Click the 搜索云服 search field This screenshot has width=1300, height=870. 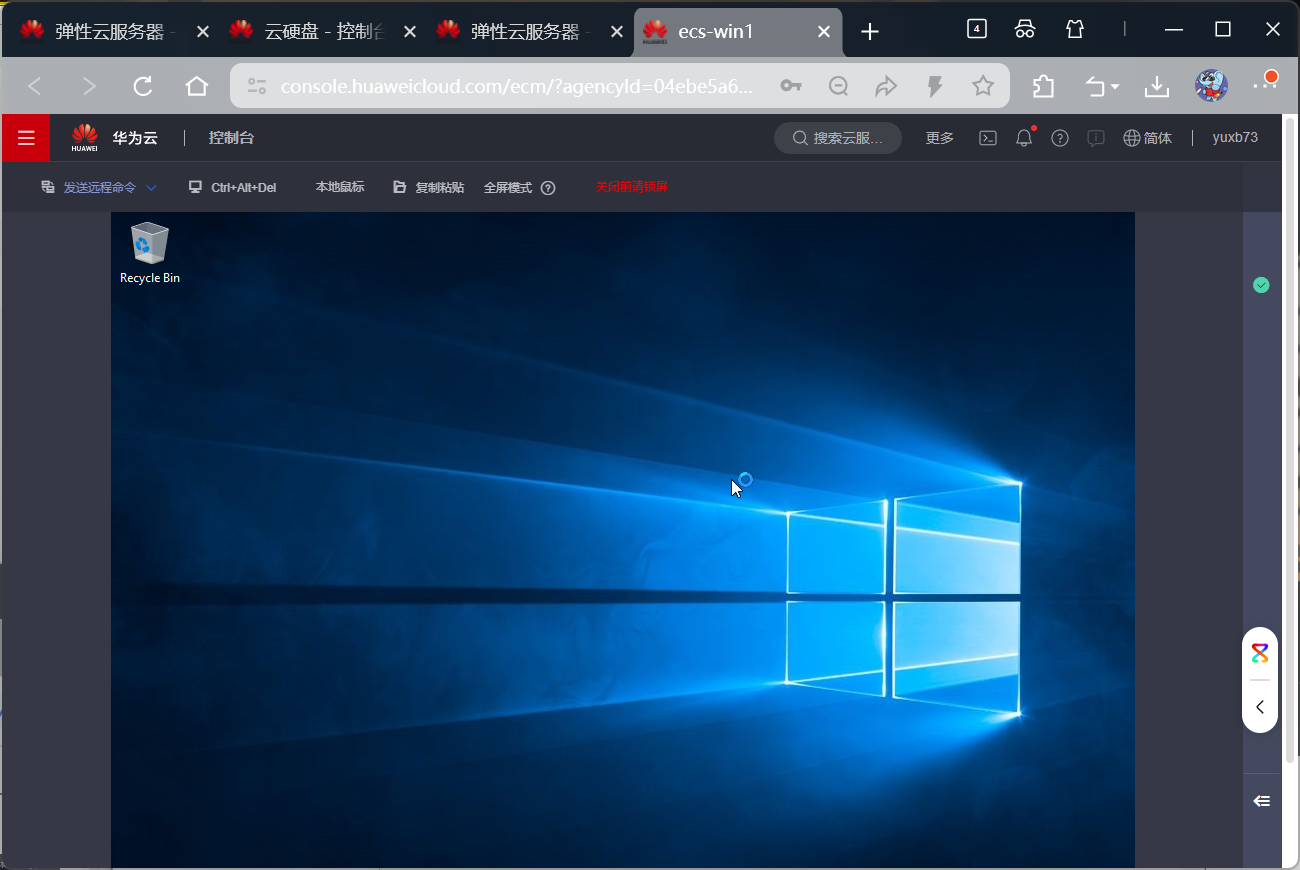point(838,137)
